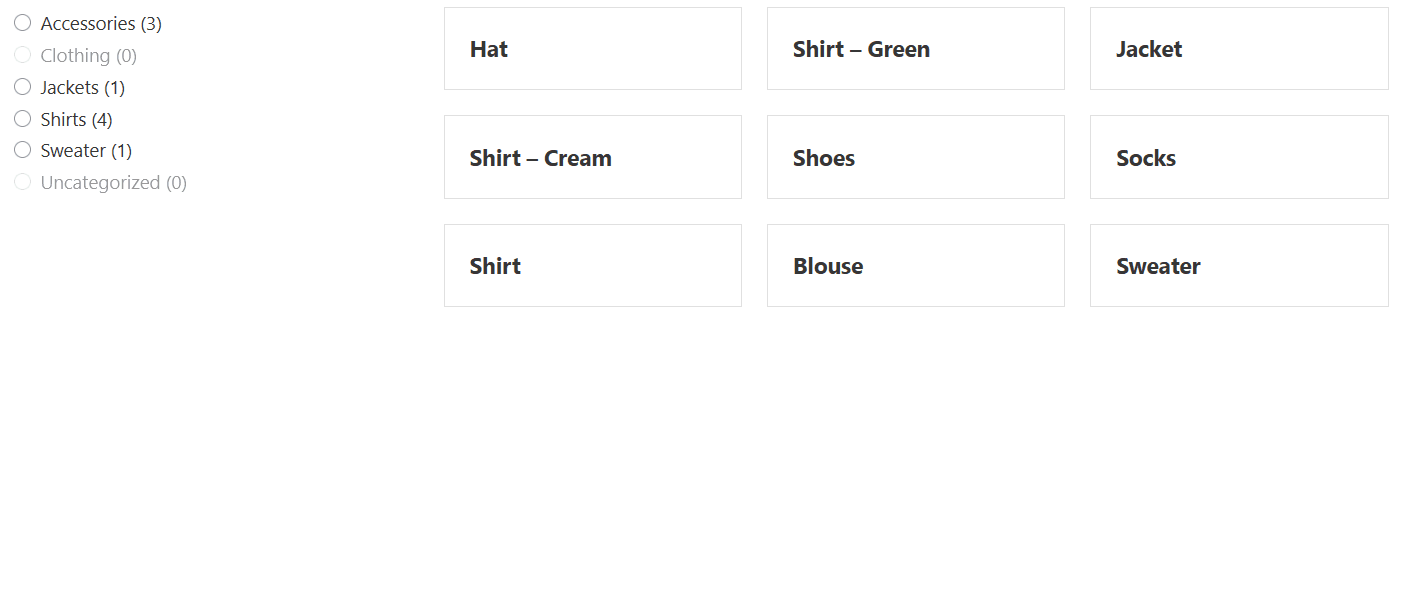Open the Shoes product card
This screenshot has height=612, width=1420.
(x=915, y=157)
